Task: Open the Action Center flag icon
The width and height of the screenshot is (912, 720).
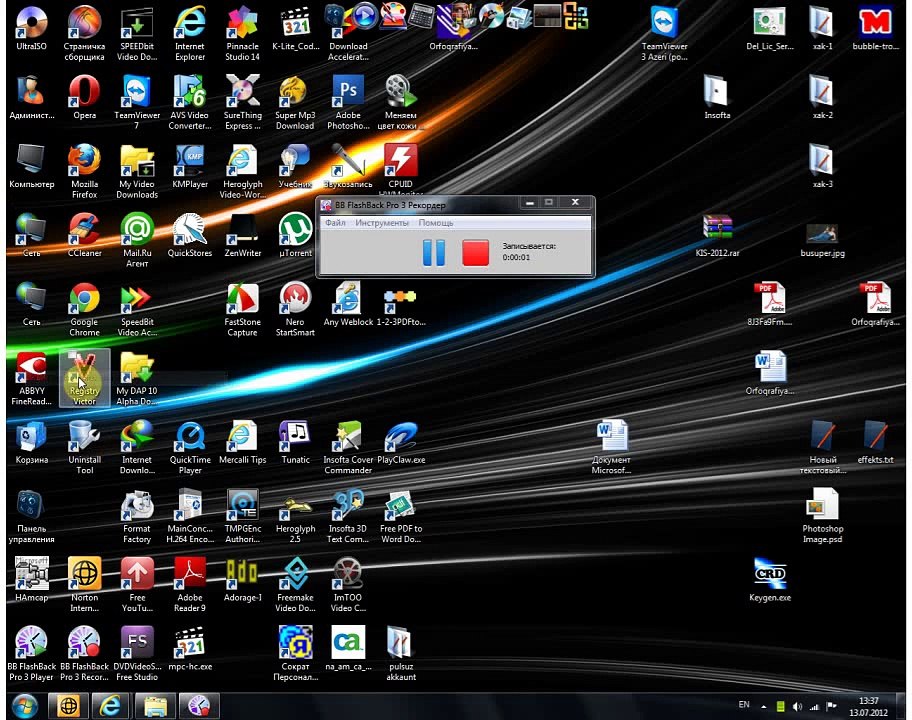Action: point(832,706)
